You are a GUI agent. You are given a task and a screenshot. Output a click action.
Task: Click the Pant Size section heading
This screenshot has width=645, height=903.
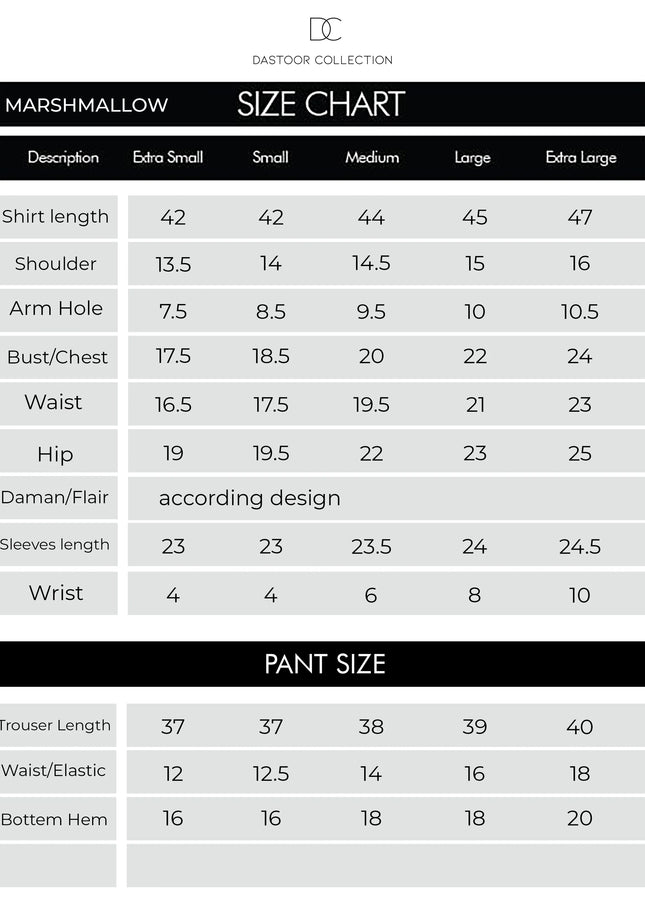coord(324,664)
